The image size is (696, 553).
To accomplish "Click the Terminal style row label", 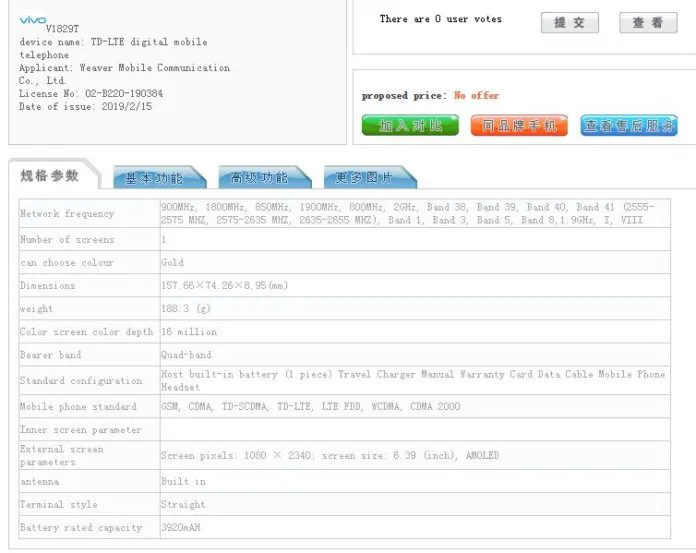I will pos(59,504).
